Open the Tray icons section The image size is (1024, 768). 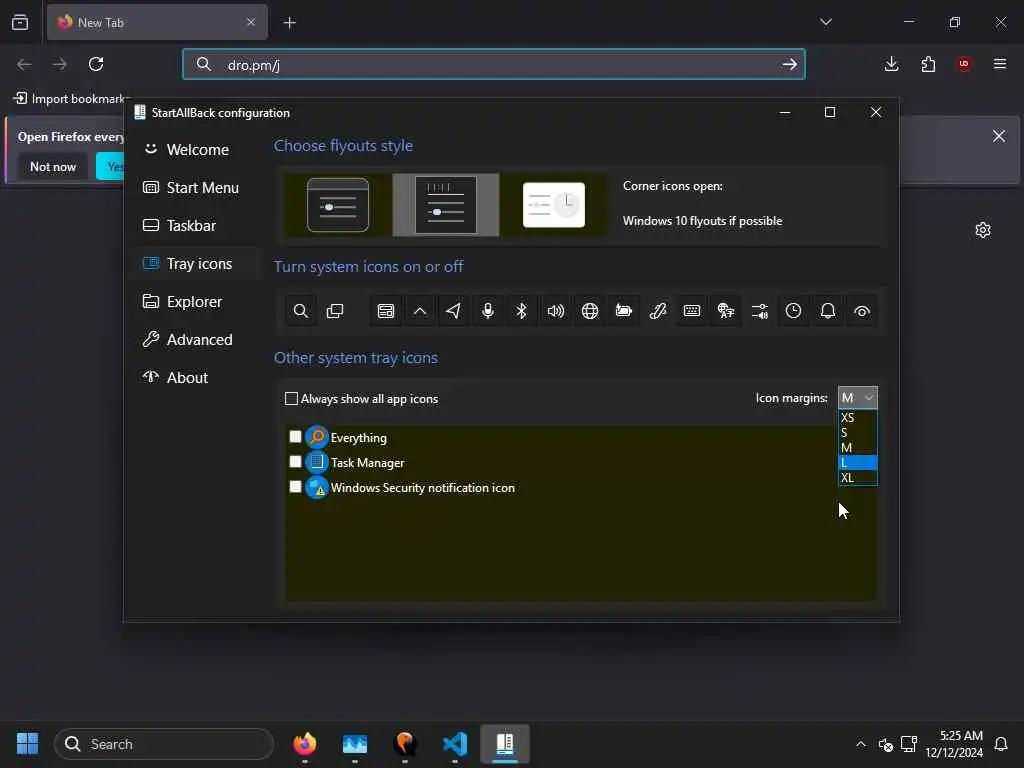tap(198, 264)
